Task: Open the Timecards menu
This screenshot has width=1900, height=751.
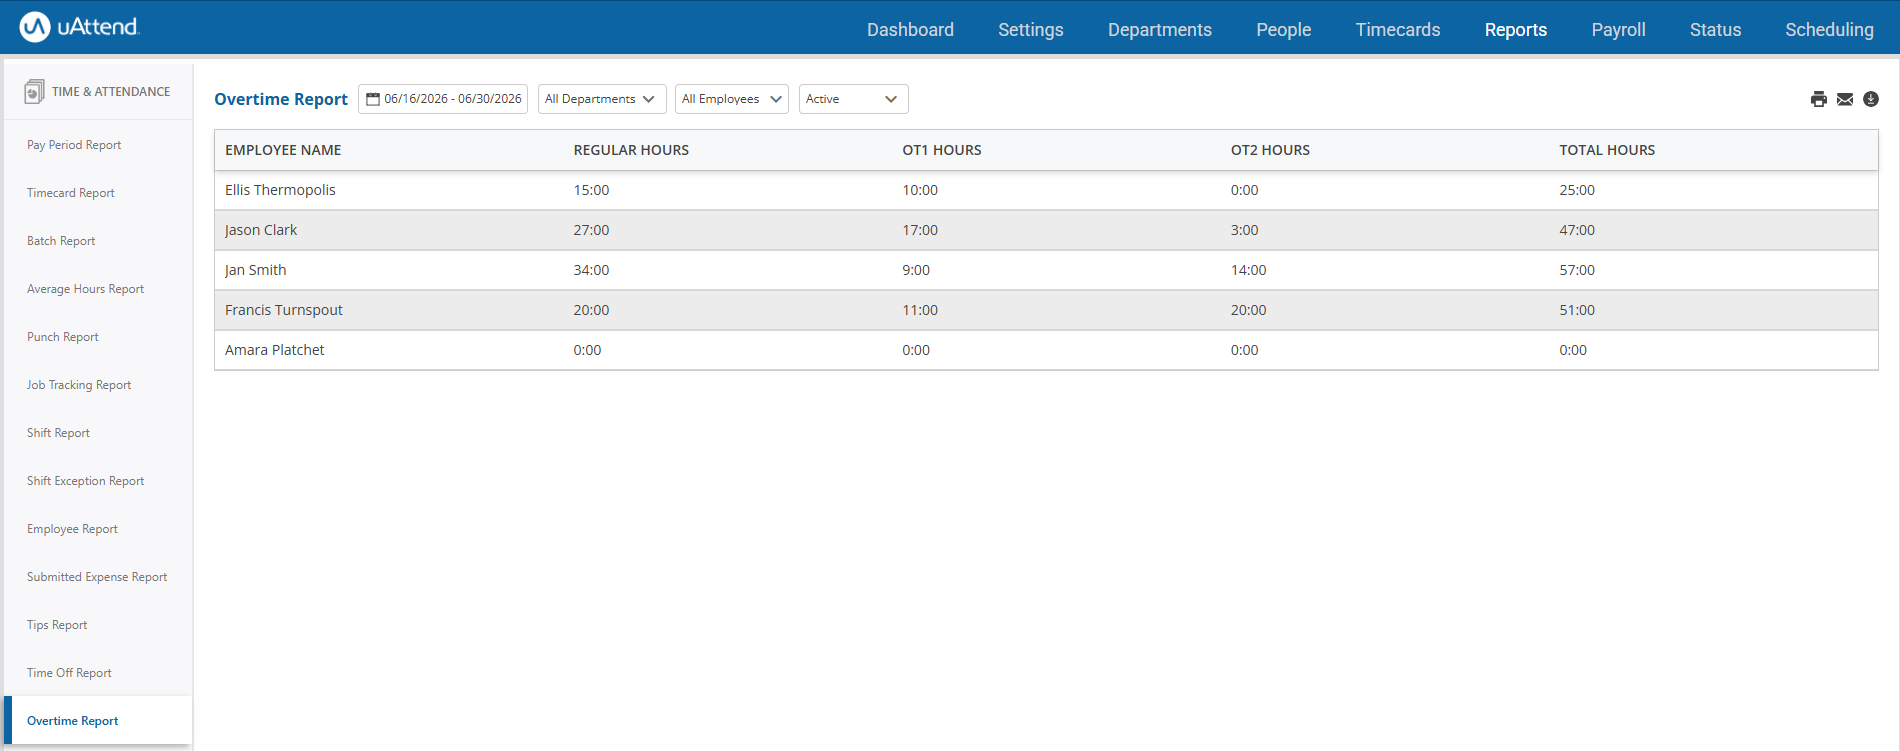Action: click(x=1398, y=30)
